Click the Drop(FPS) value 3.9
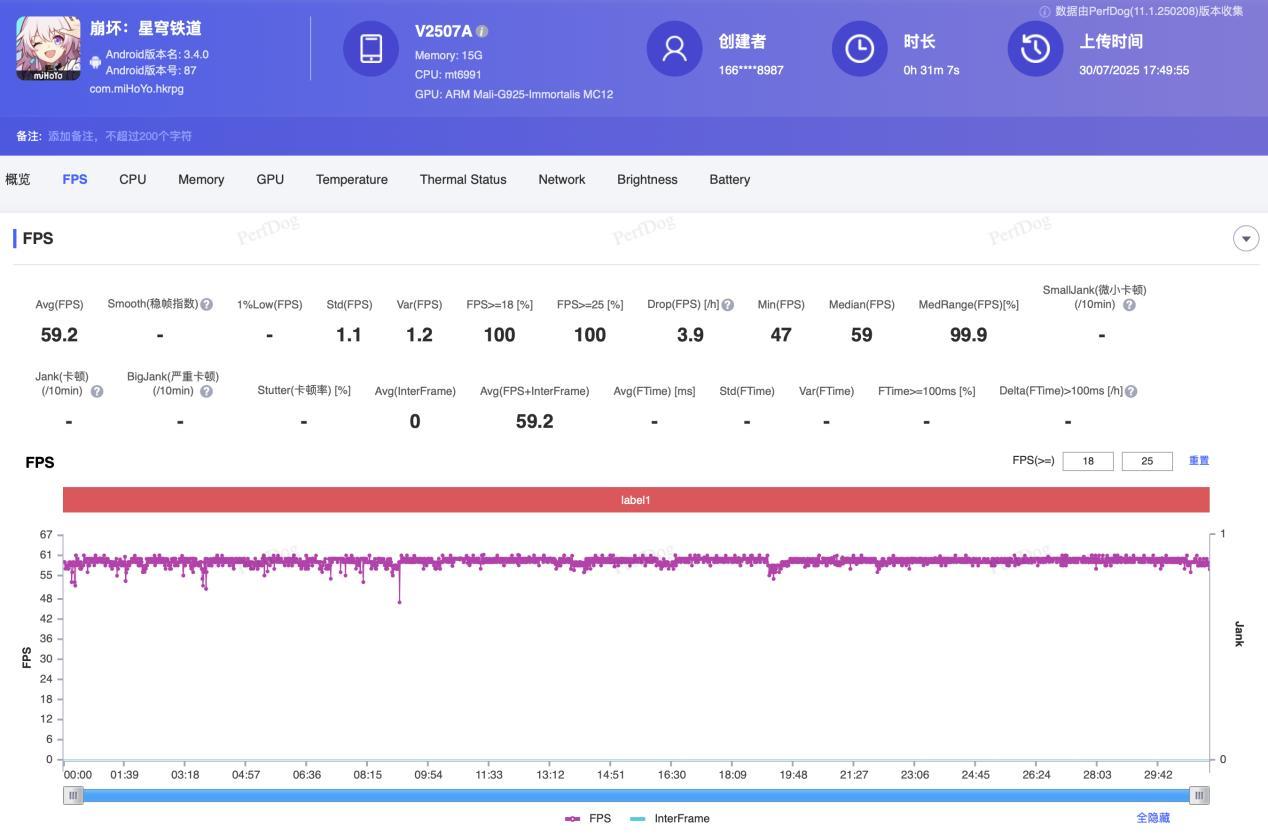1268x835 pixels. (x=690, y=335)
